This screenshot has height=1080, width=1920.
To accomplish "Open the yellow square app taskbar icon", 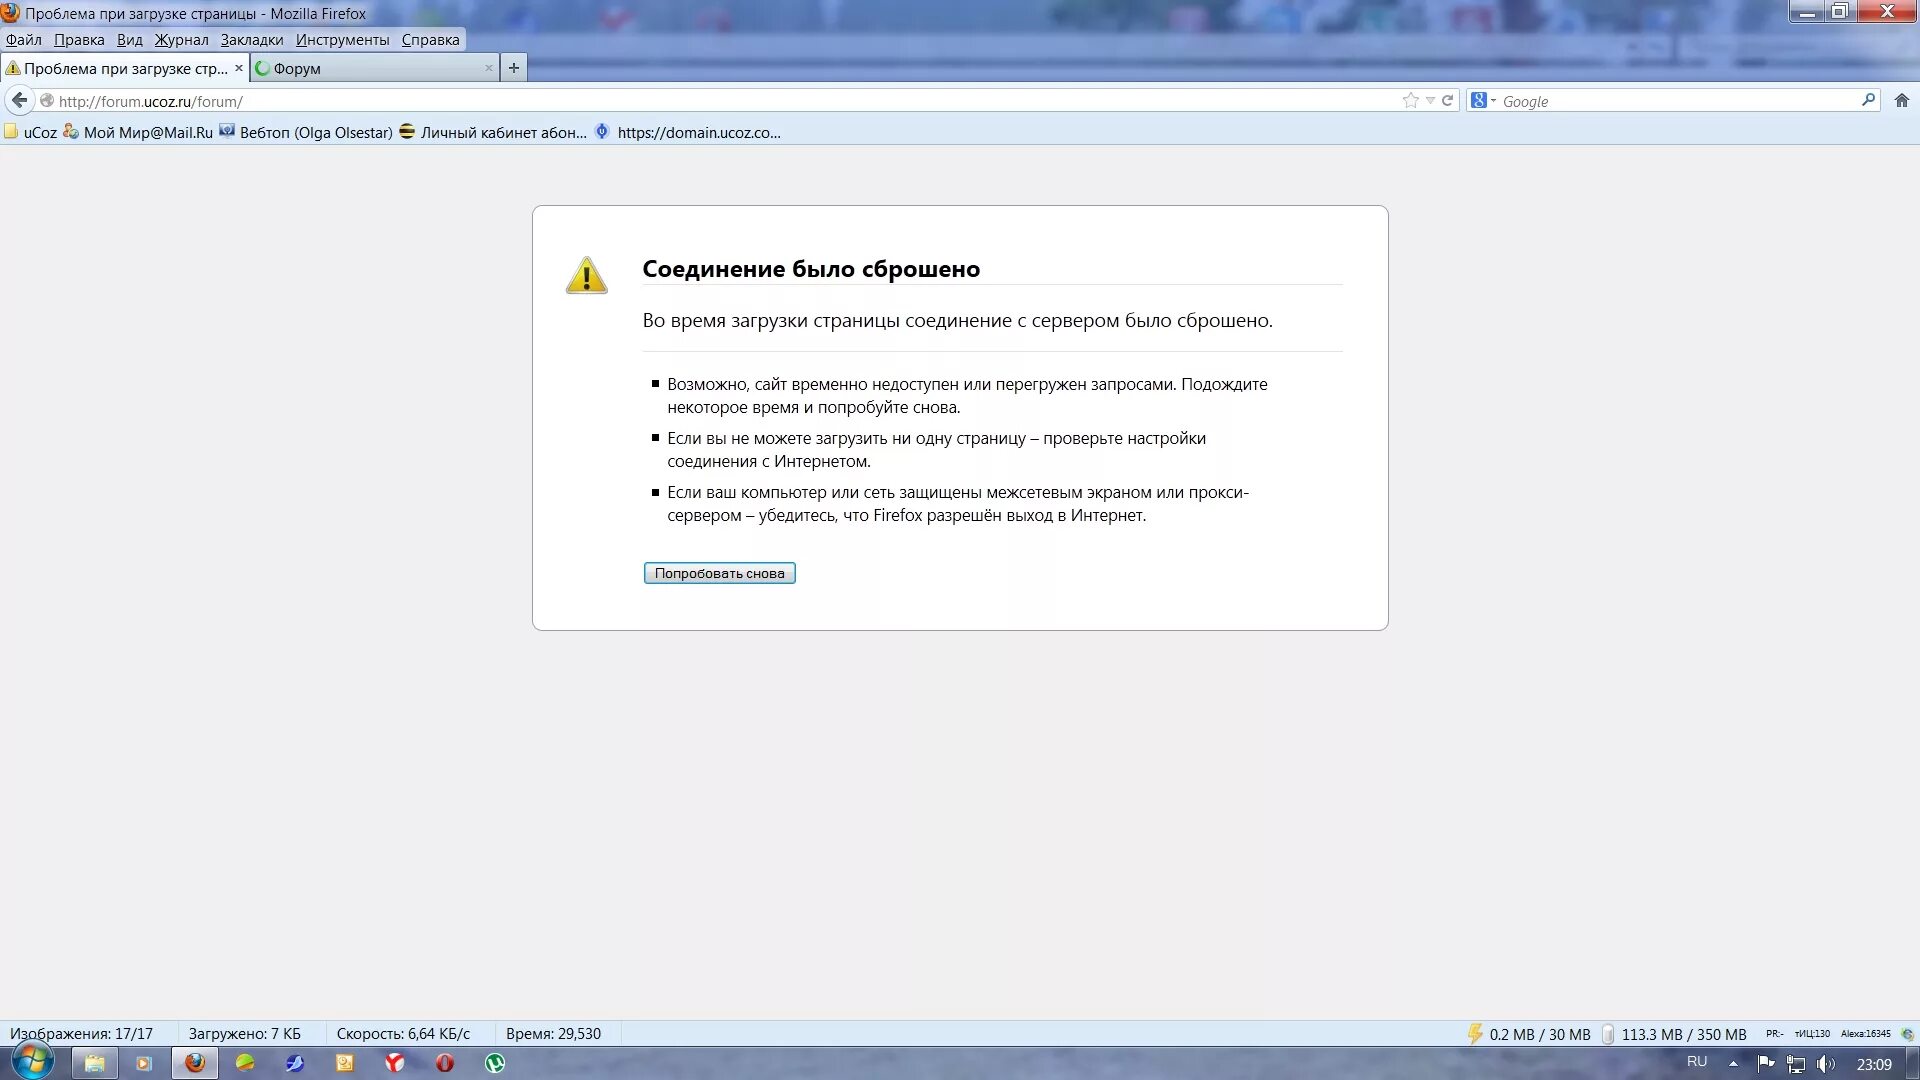I will pos(345,1063).
